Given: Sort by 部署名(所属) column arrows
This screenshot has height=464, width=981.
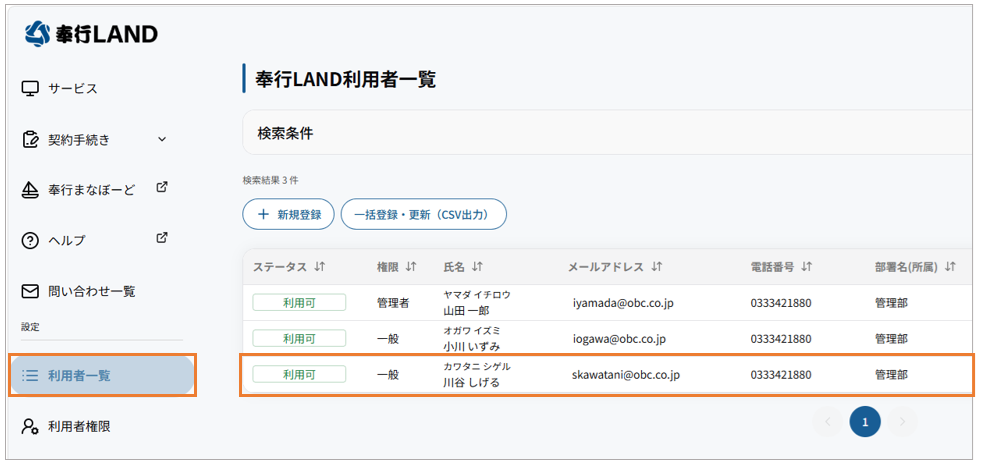Looking at the screenshot, I should pos(950,267).
